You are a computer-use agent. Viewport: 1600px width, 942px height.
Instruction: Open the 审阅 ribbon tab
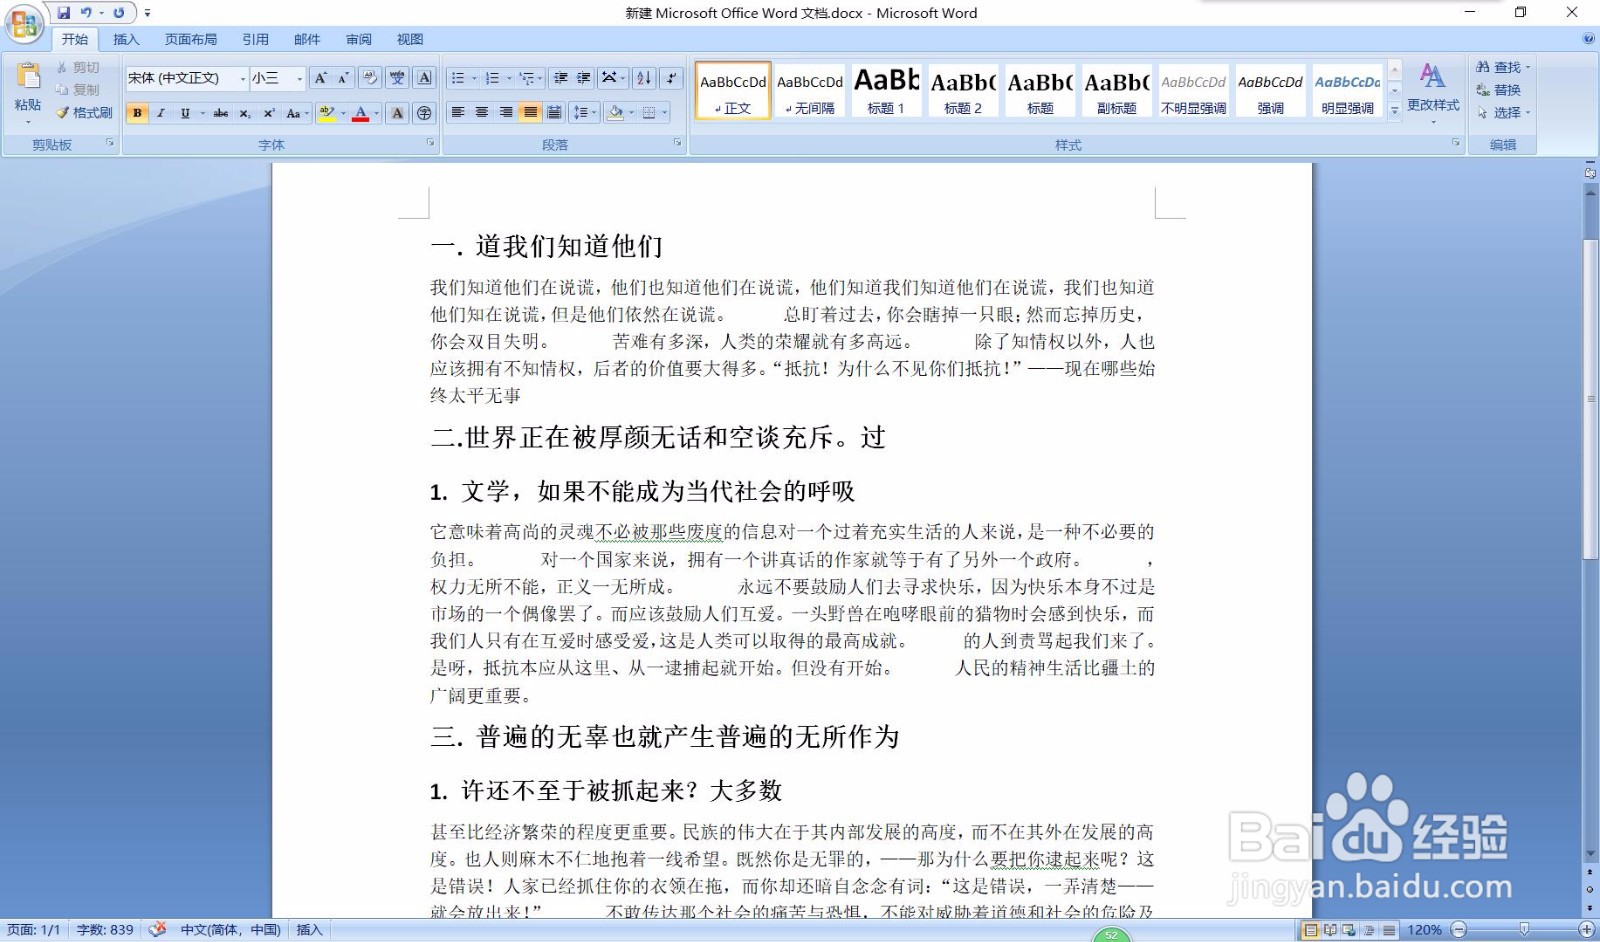coord(357,38)
